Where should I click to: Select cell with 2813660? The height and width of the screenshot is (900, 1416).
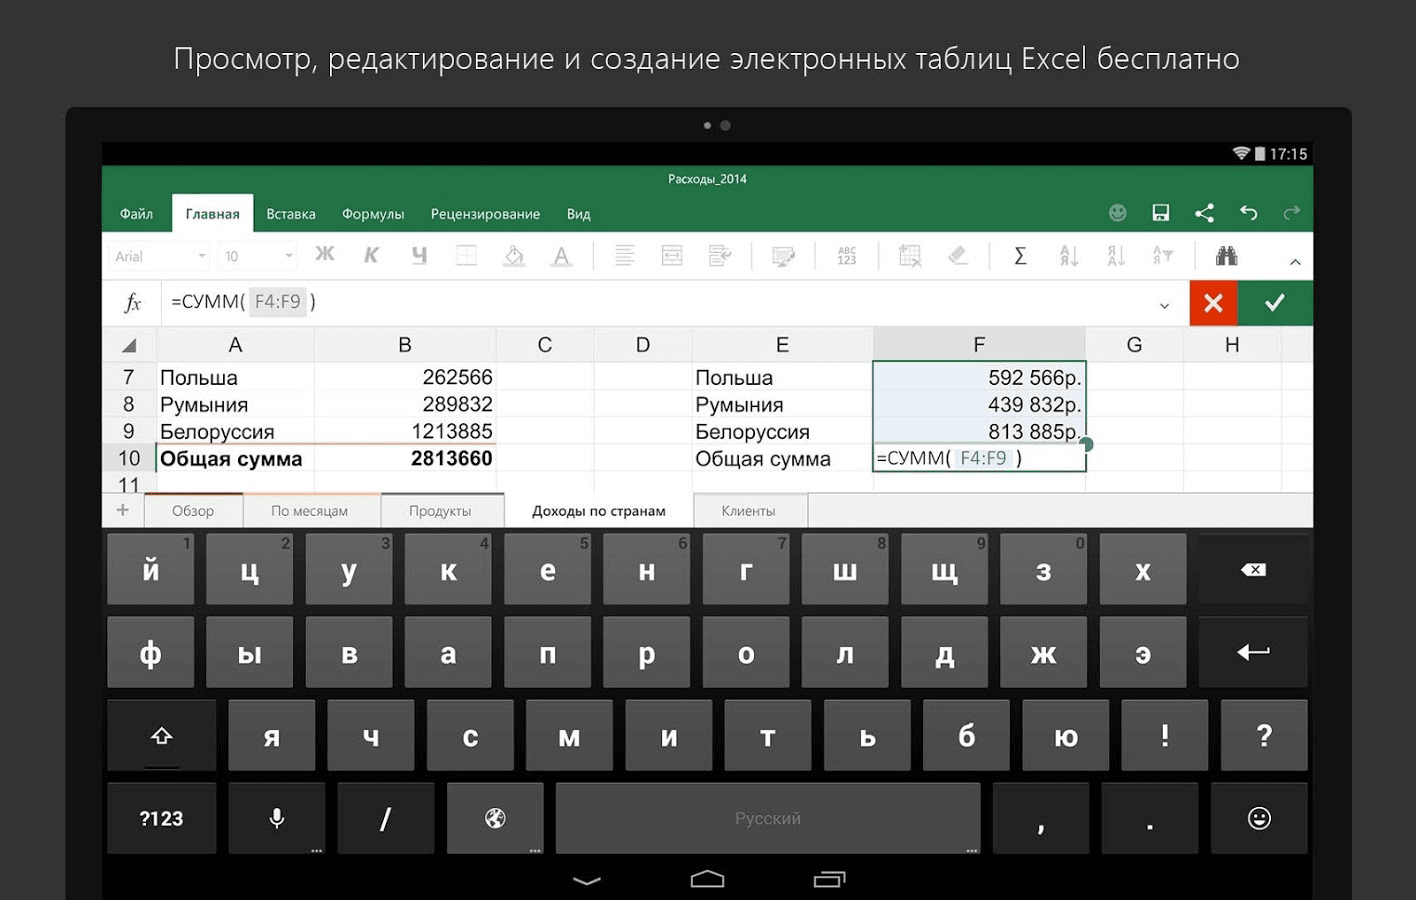tap(406, 458)
